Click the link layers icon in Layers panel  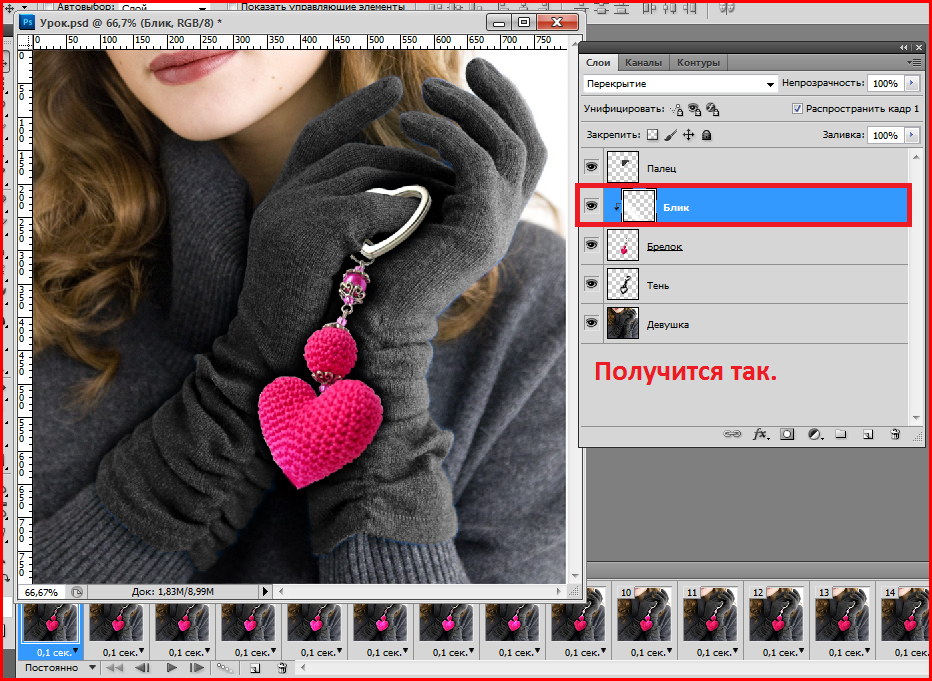pos(732,434)
